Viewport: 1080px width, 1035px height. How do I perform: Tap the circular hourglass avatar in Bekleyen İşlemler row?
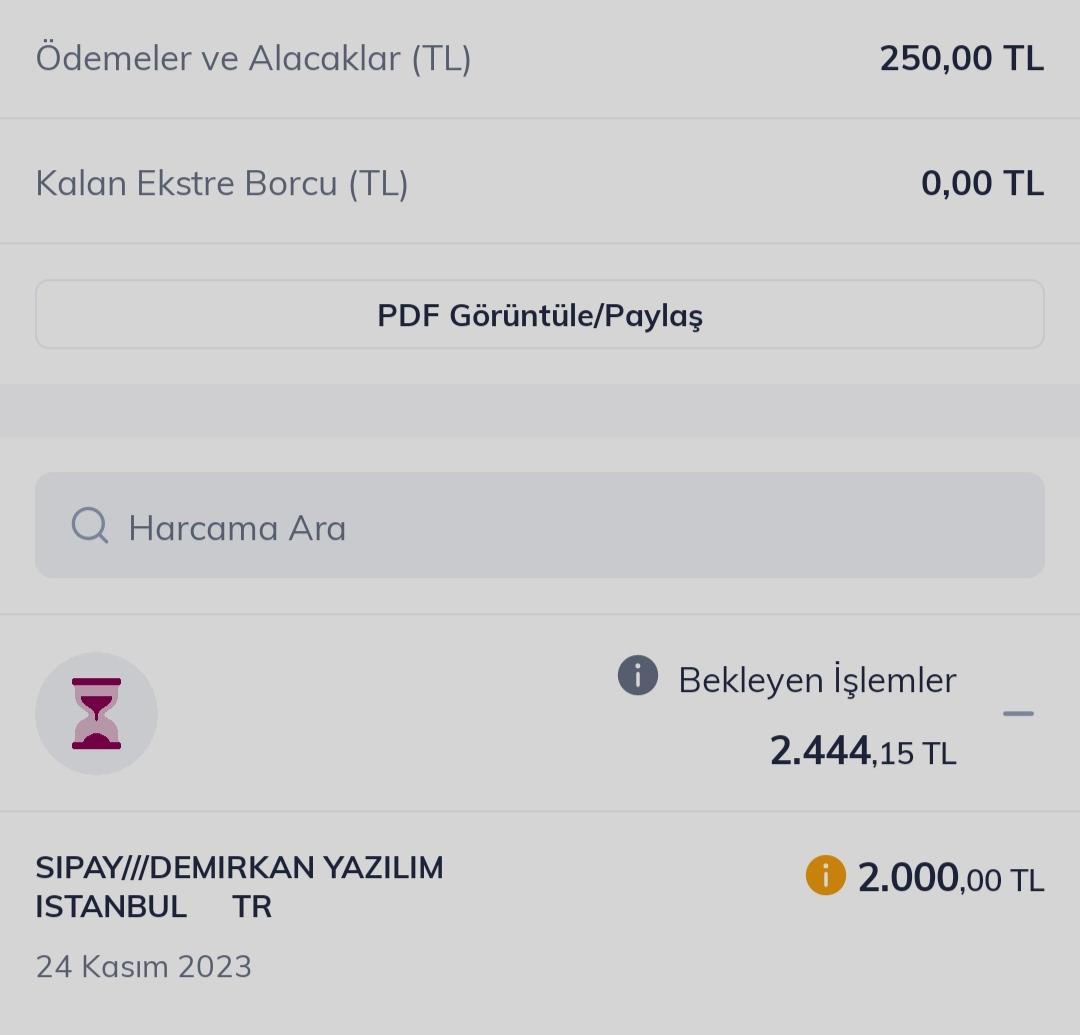(x=96, y=713)
